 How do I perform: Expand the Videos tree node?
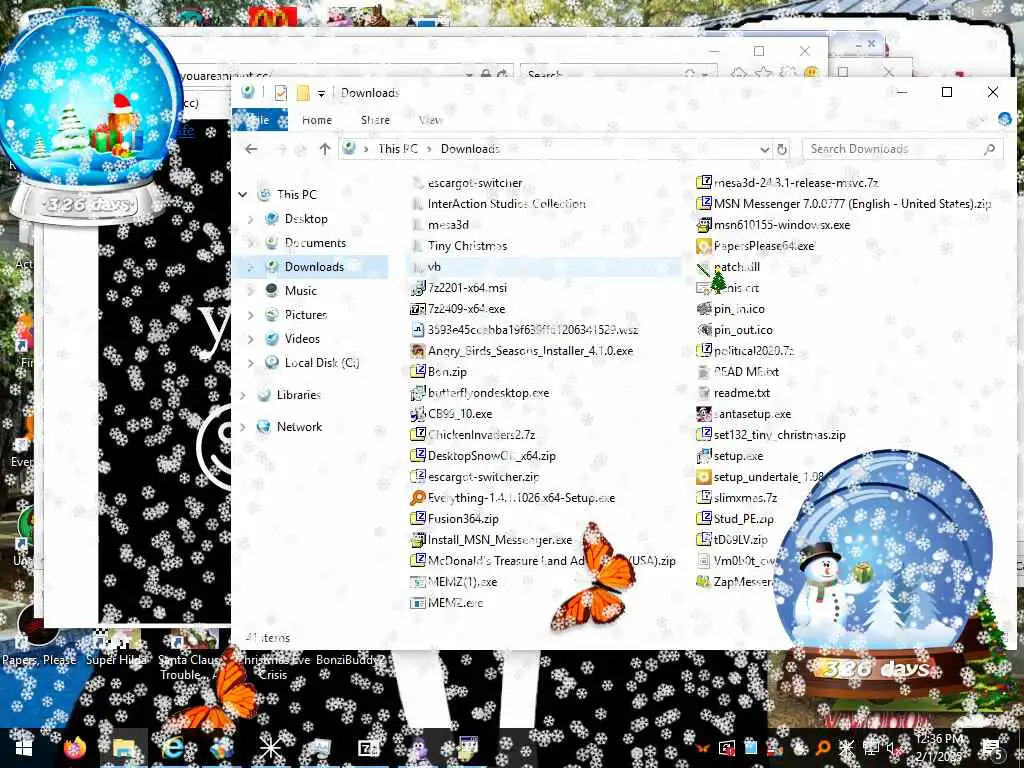(x=251, y=339)
